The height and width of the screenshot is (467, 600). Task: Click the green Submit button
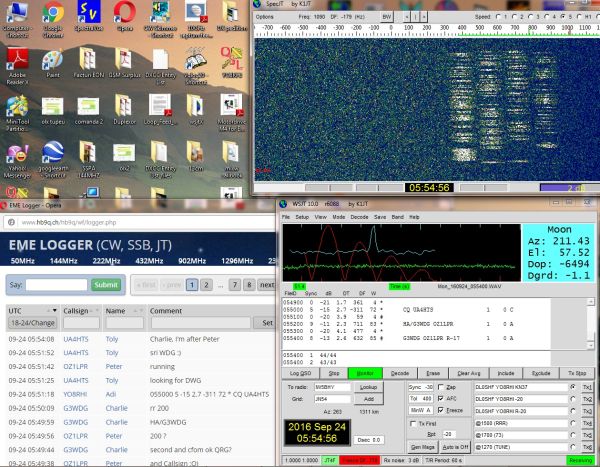point(106,285)
